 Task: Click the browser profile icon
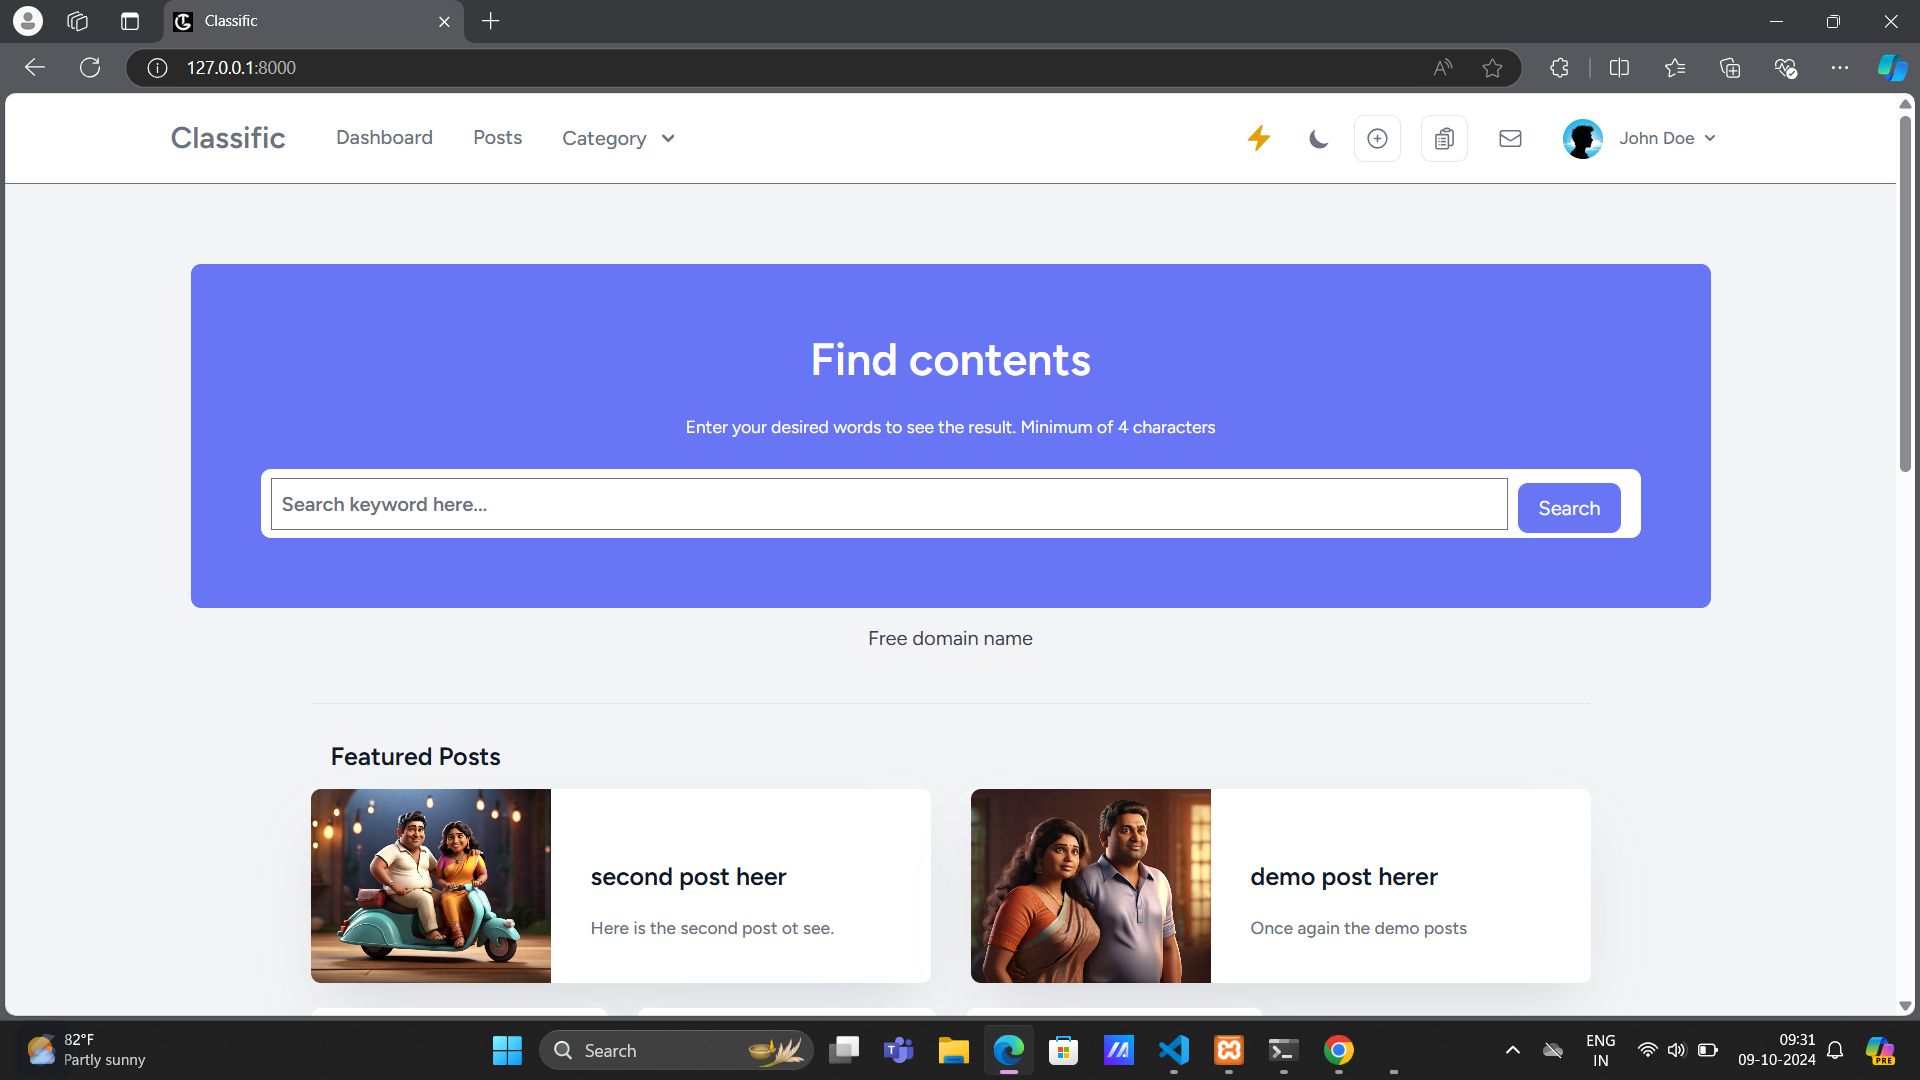click(28, 21)
